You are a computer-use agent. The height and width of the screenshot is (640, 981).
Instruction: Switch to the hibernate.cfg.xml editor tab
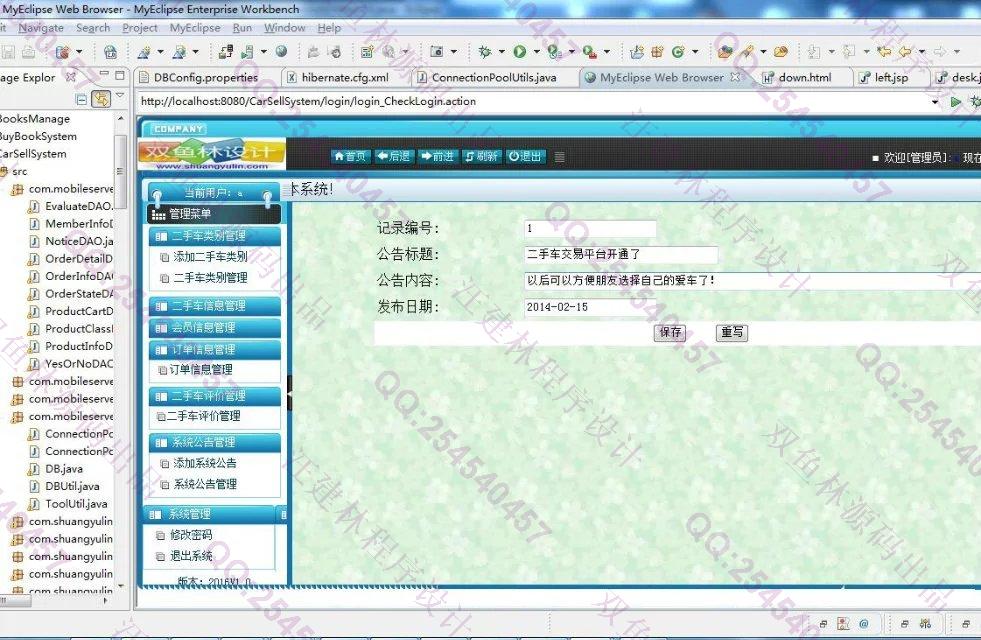point(344,77)
